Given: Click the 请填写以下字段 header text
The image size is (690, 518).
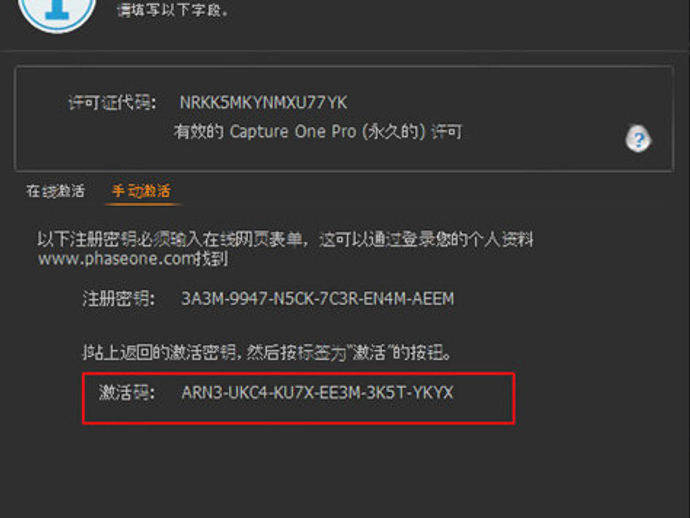Looking at the screenshot, I should [x=172, y=9].
